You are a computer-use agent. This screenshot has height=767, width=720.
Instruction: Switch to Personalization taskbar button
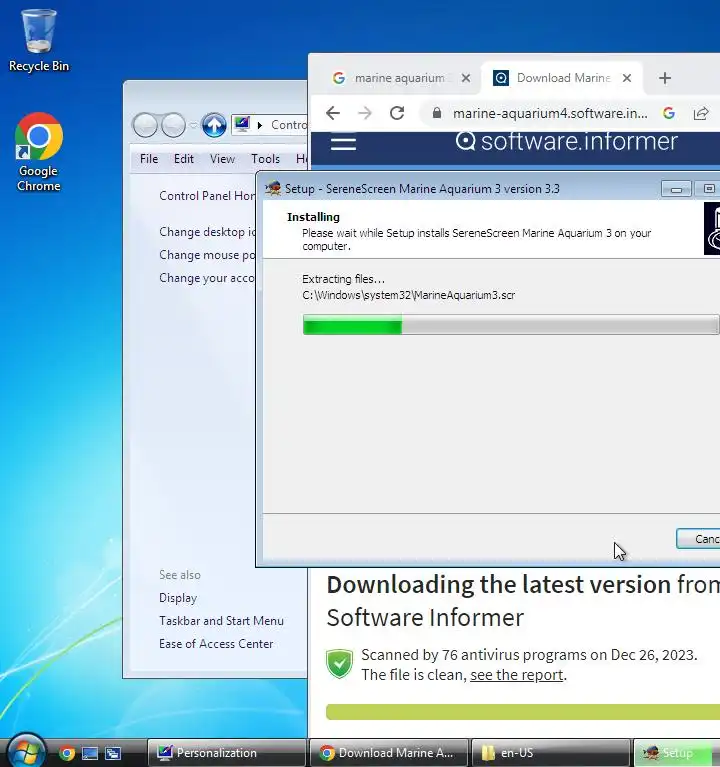point(226,753)
